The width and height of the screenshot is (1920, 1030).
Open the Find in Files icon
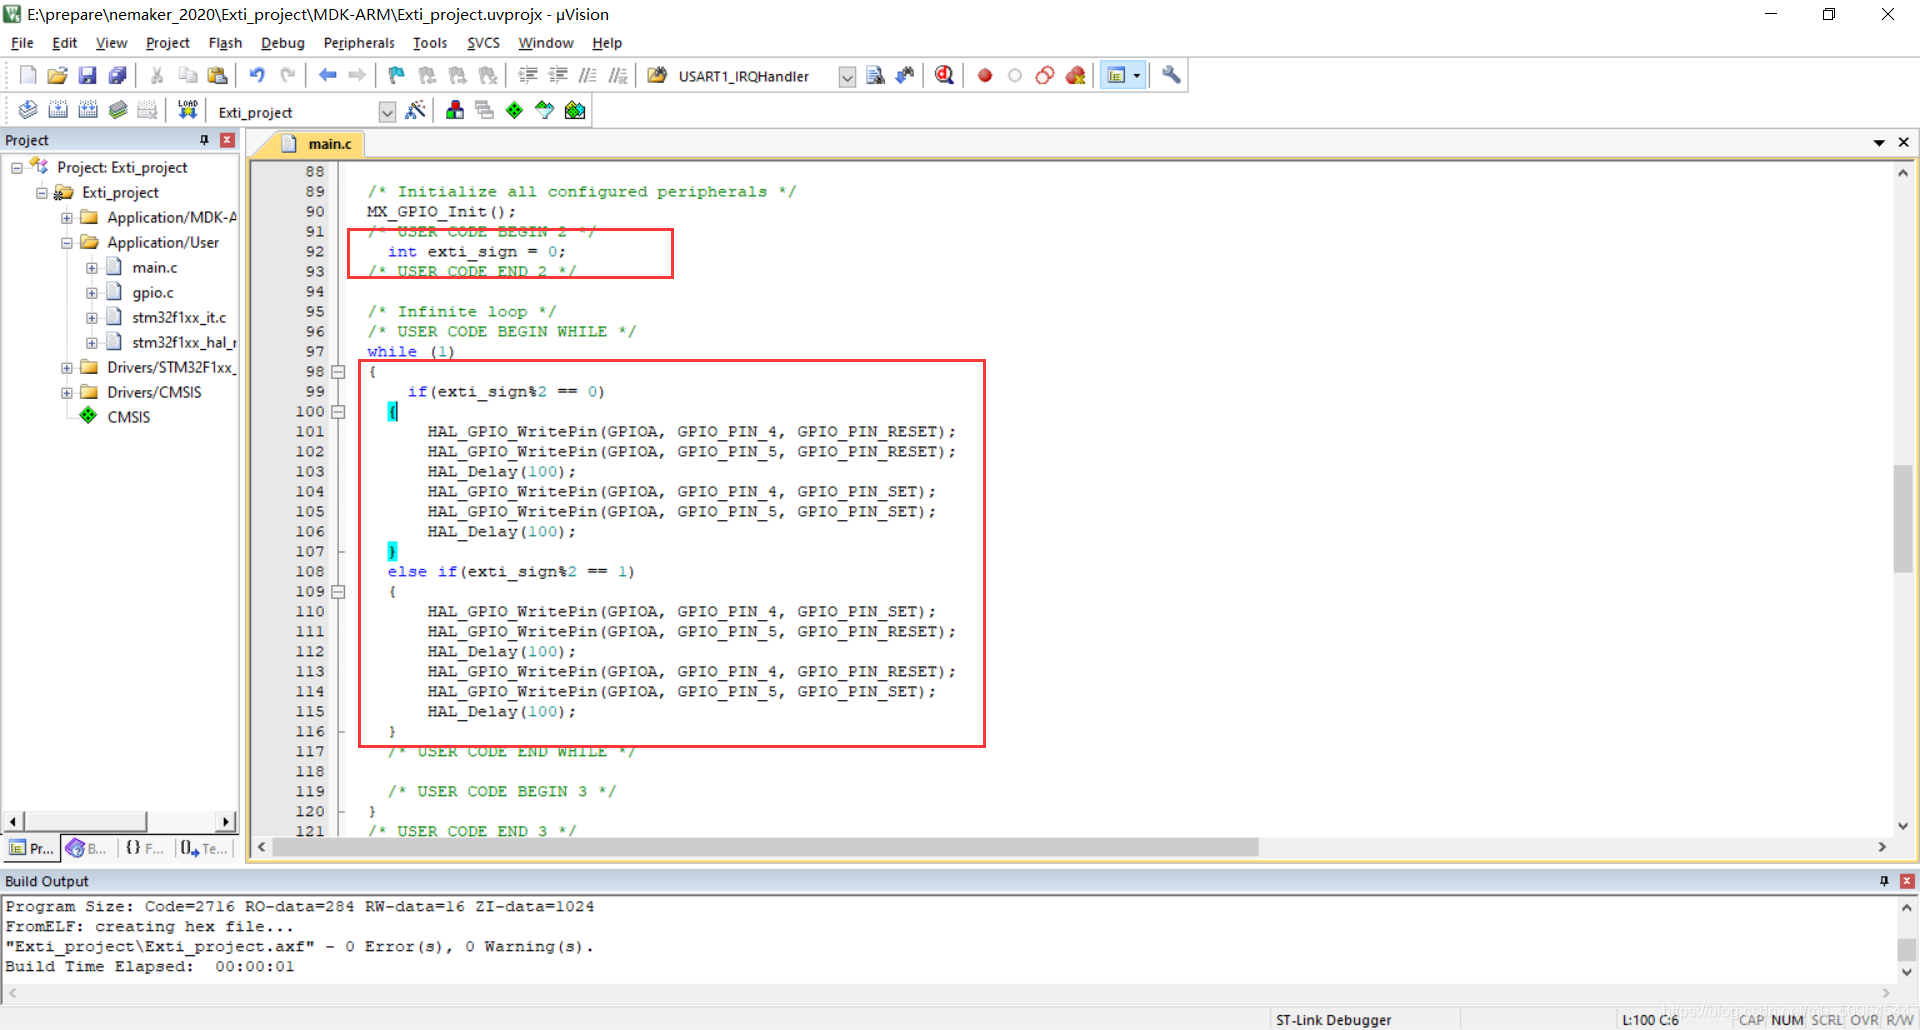click(657, 75)
